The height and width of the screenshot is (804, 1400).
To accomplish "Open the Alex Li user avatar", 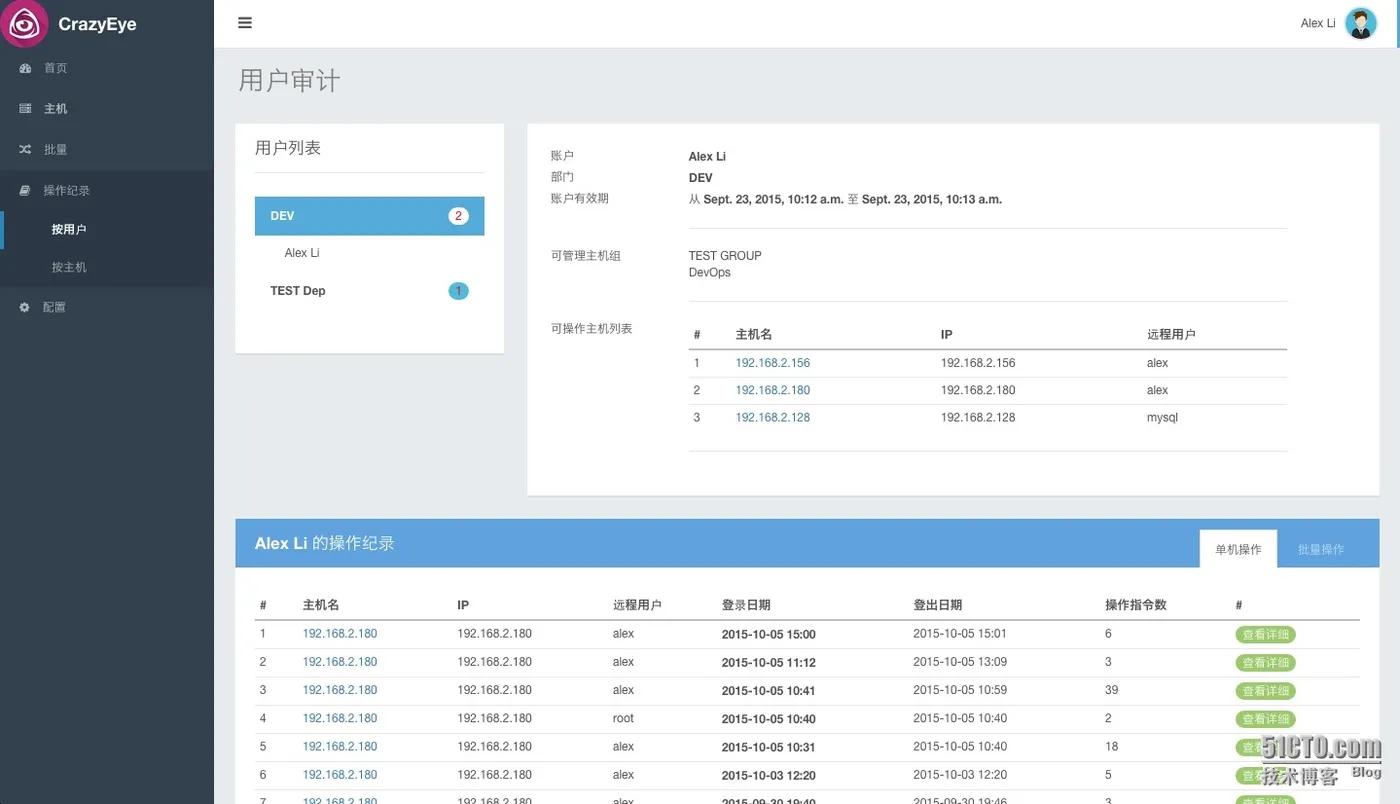I will [x=1360, y=23].
